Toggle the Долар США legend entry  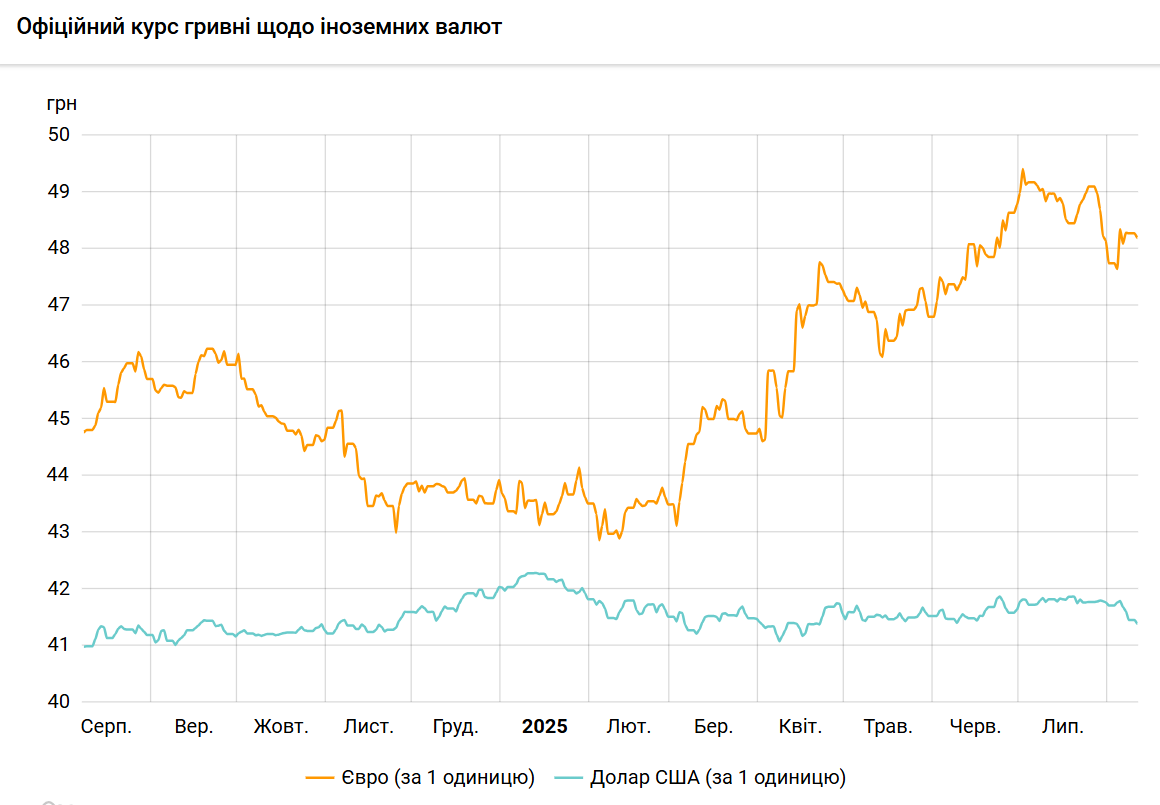[718, 777]
